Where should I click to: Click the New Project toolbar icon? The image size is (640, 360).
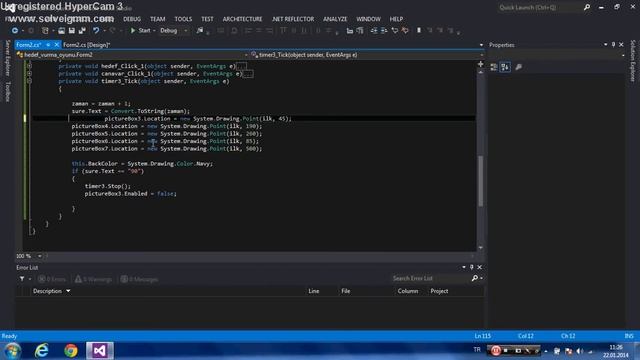click(x=45, y=31)
